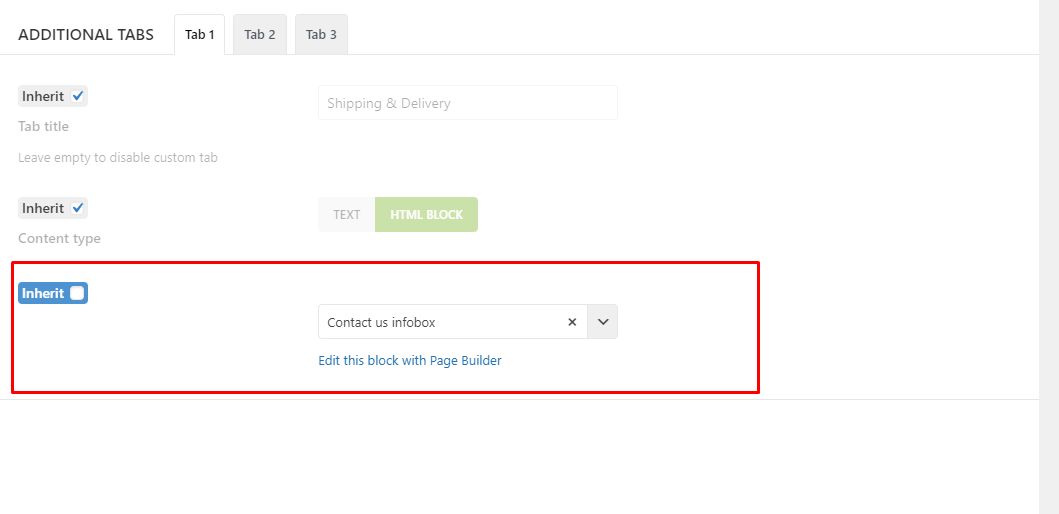Image resolution: width=1059 pixels, height=514 pixels.
Task: Click the ADDITIONAL TABS heading
Action: pos(86,35)
